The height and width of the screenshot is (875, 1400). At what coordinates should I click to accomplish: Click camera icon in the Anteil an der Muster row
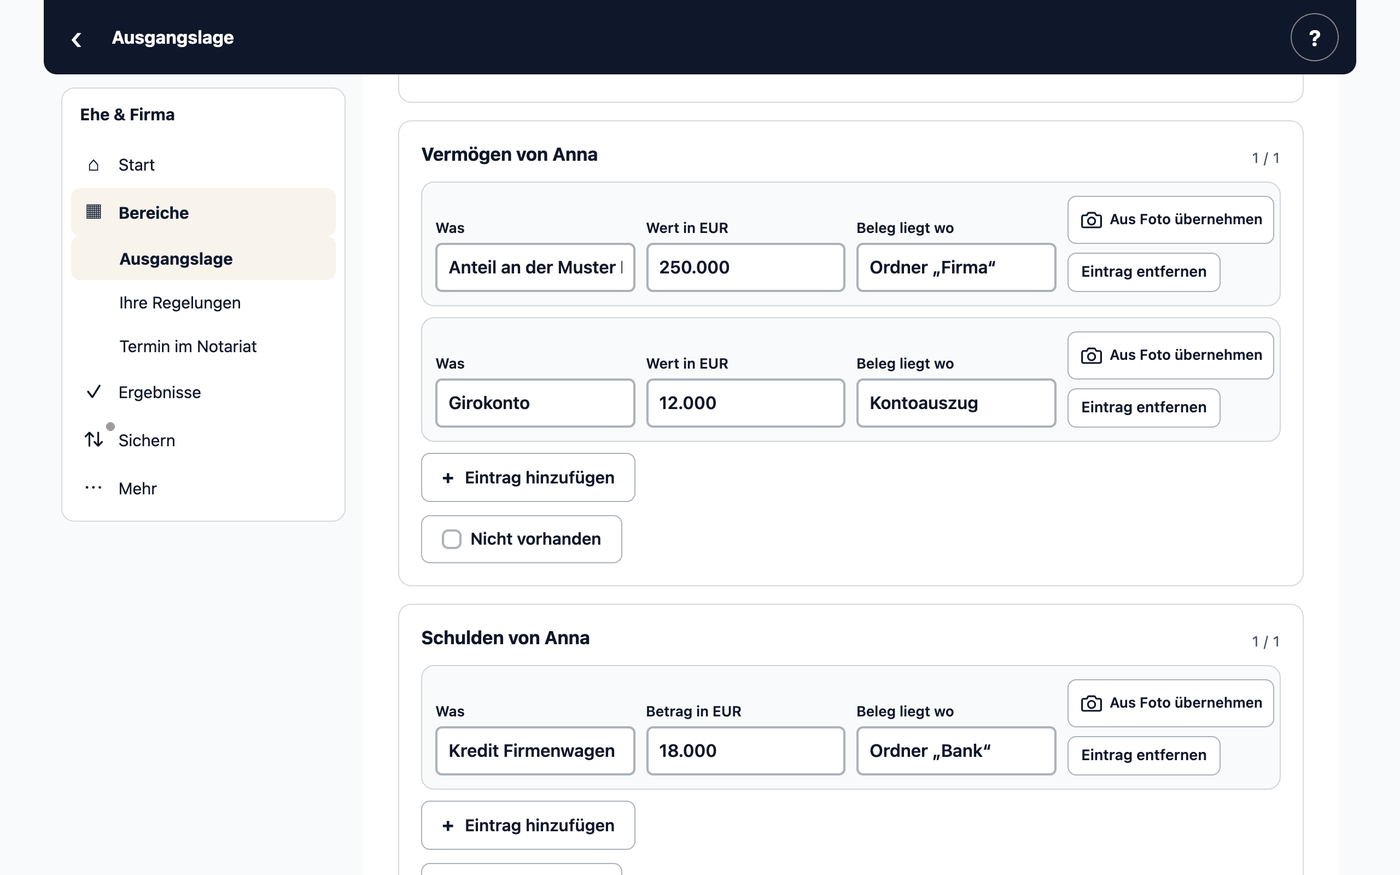1092,220
